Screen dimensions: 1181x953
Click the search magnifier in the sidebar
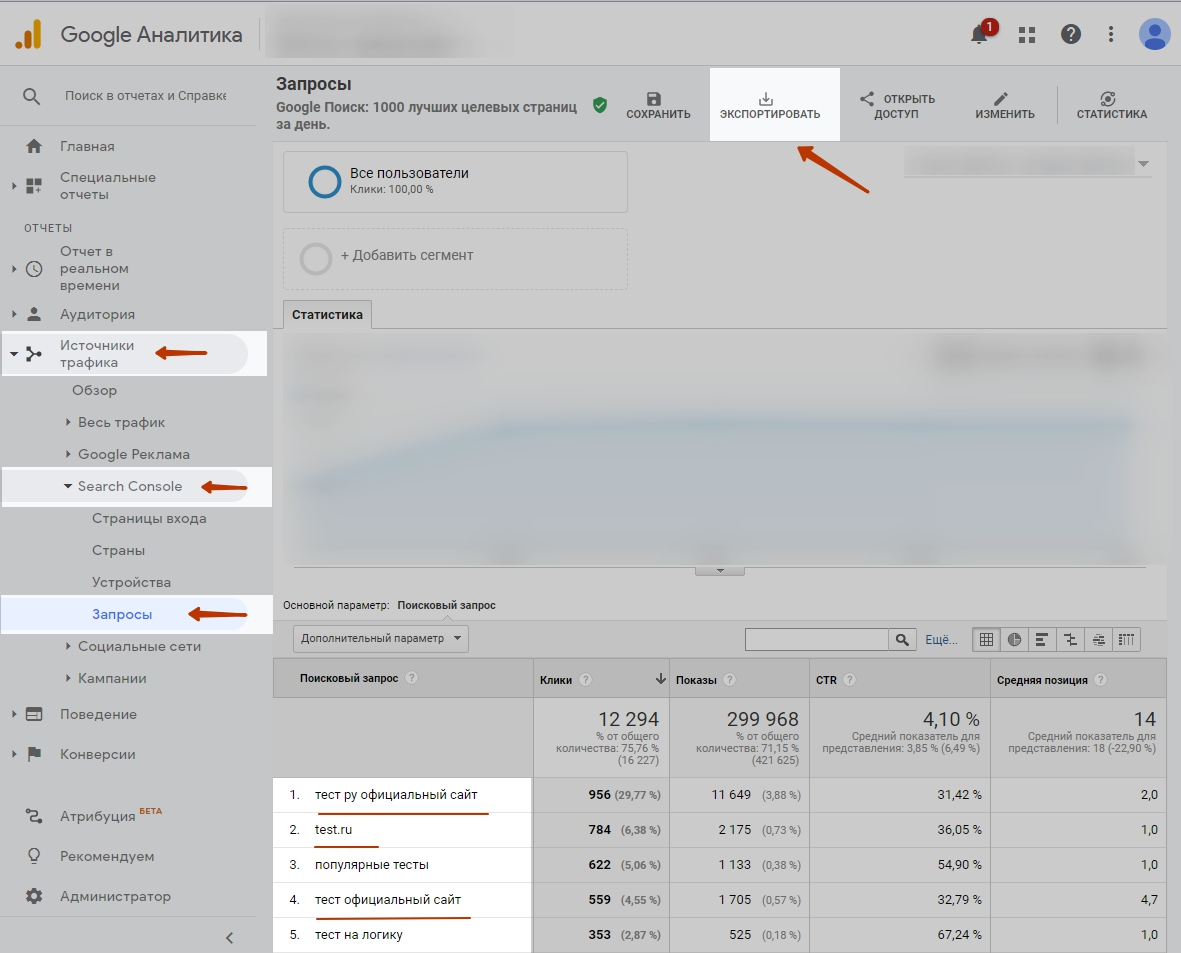[31, 96]
